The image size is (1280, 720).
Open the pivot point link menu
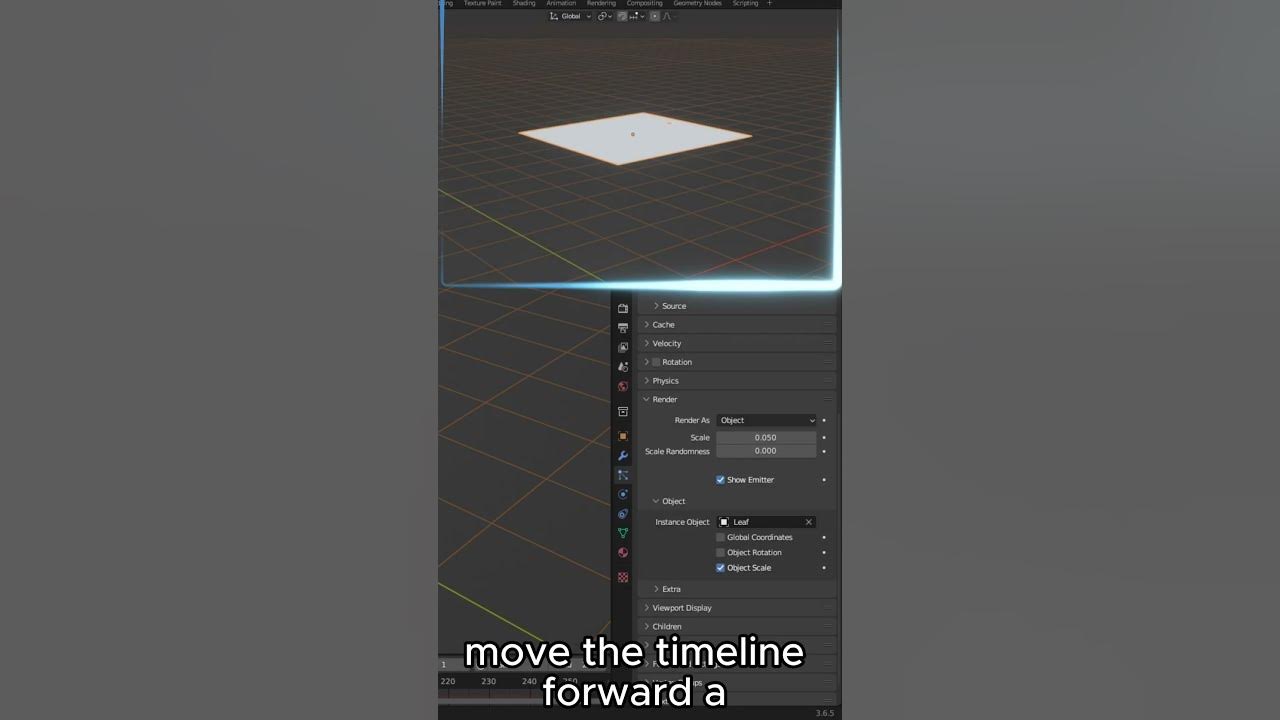point(604,16)
